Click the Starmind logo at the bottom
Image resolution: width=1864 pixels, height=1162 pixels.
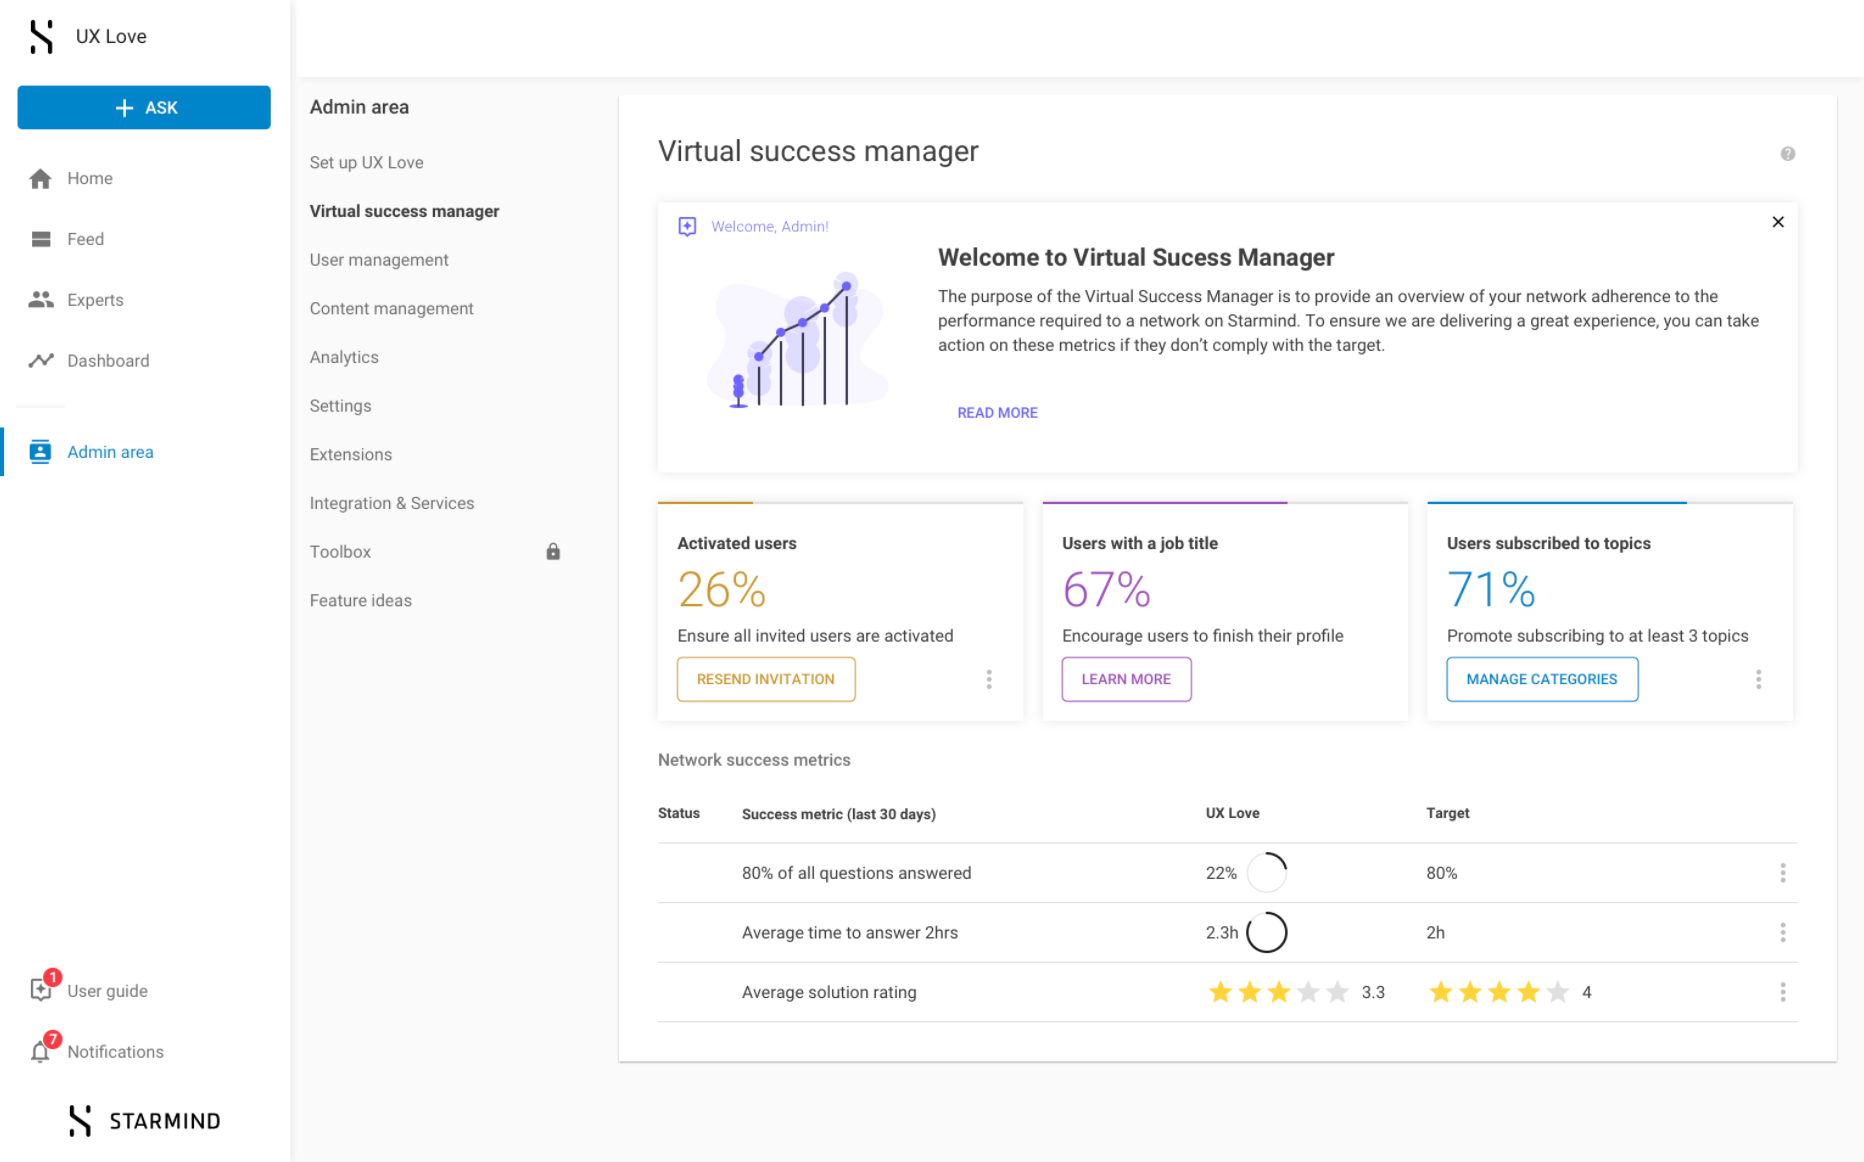[145, 1121]
